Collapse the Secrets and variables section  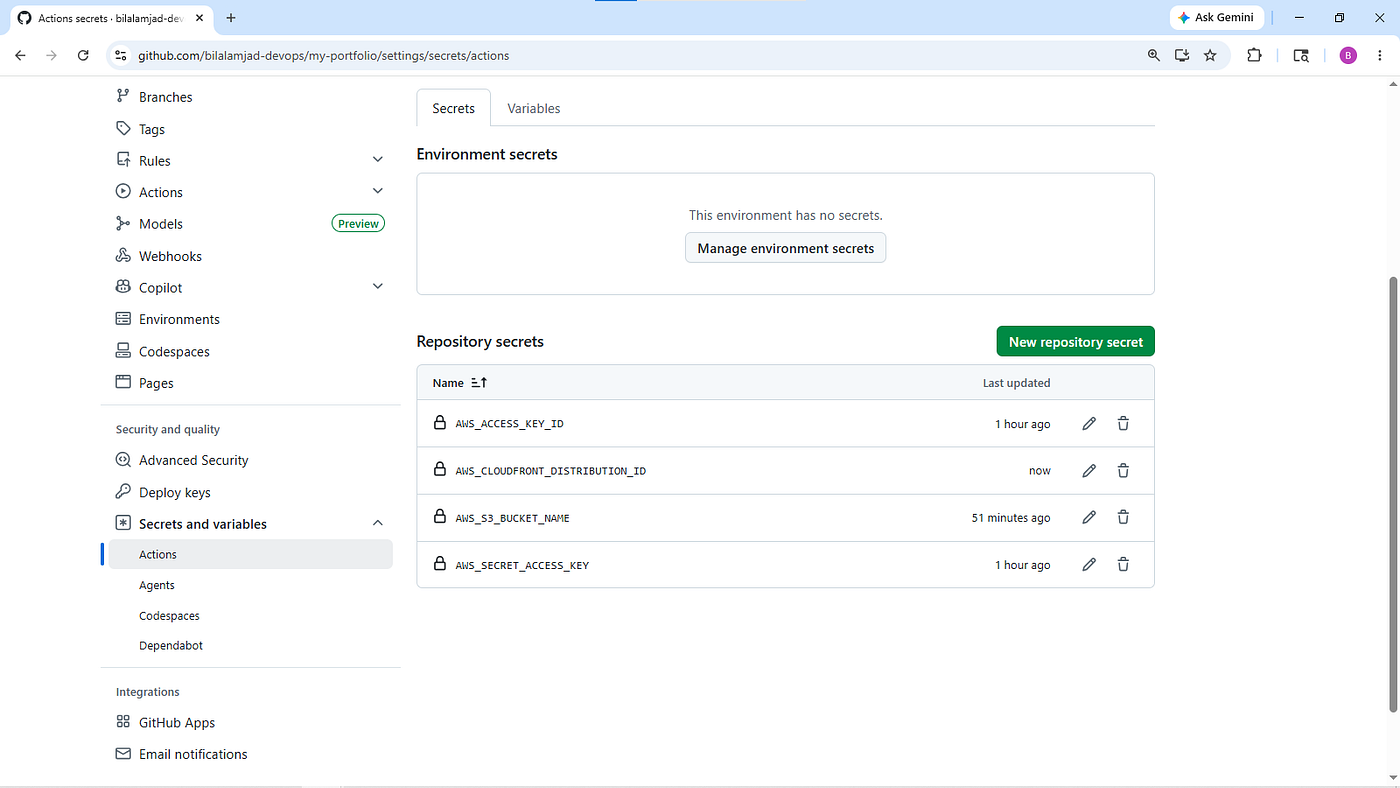pyautogui.click(x=378, y=523)
